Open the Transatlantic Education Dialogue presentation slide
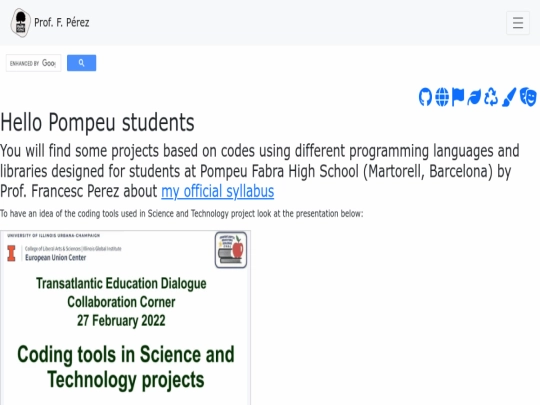The image size is (540, 405). pos(125,318)
